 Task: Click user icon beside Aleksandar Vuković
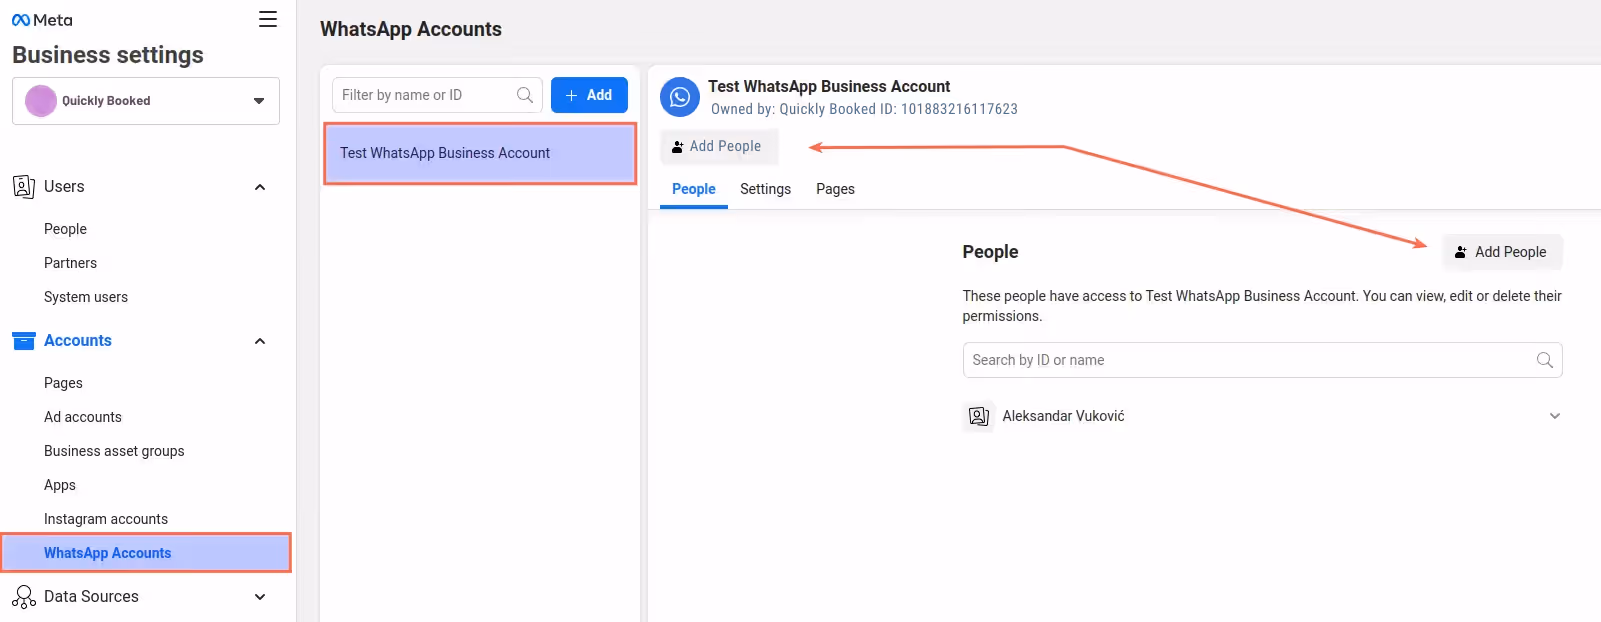(979, 416)
